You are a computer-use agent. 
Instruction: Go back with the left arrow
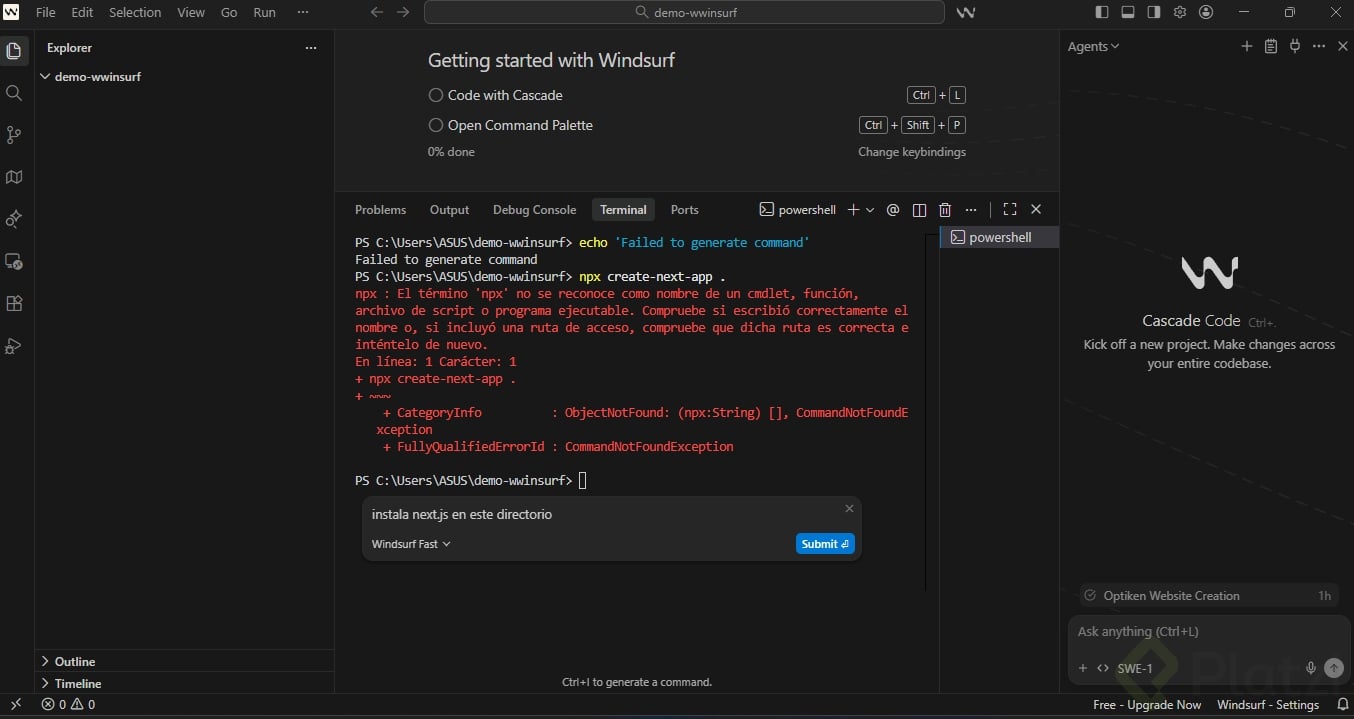pos(377,13)
